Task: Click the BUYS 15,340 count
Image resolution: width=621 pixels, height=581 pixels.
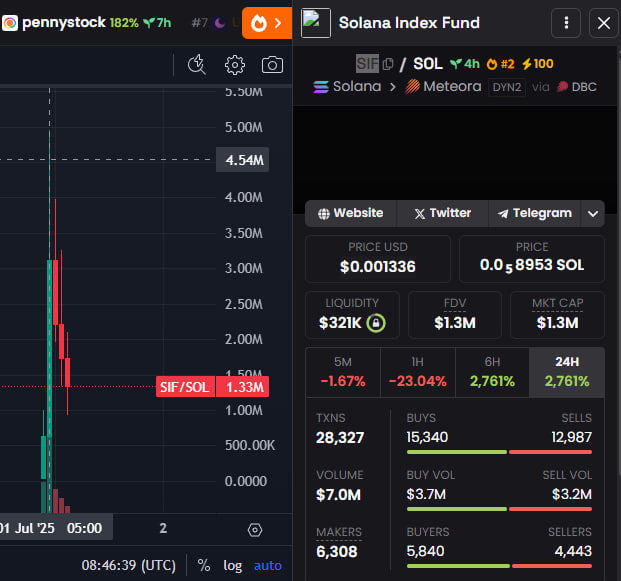Action: point(427,437)
